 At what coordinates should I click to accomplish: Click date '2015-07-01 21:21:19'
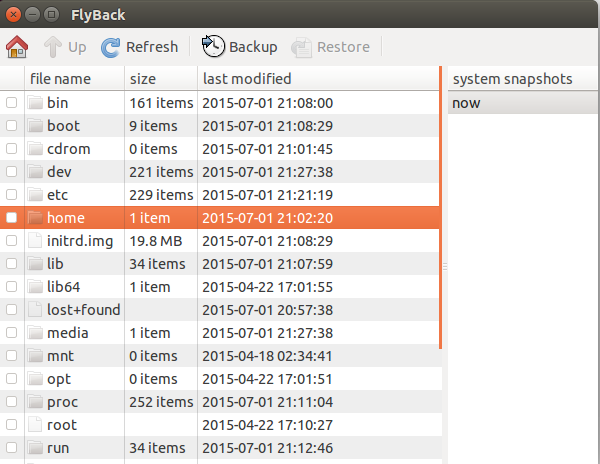[x=267, y=195]
